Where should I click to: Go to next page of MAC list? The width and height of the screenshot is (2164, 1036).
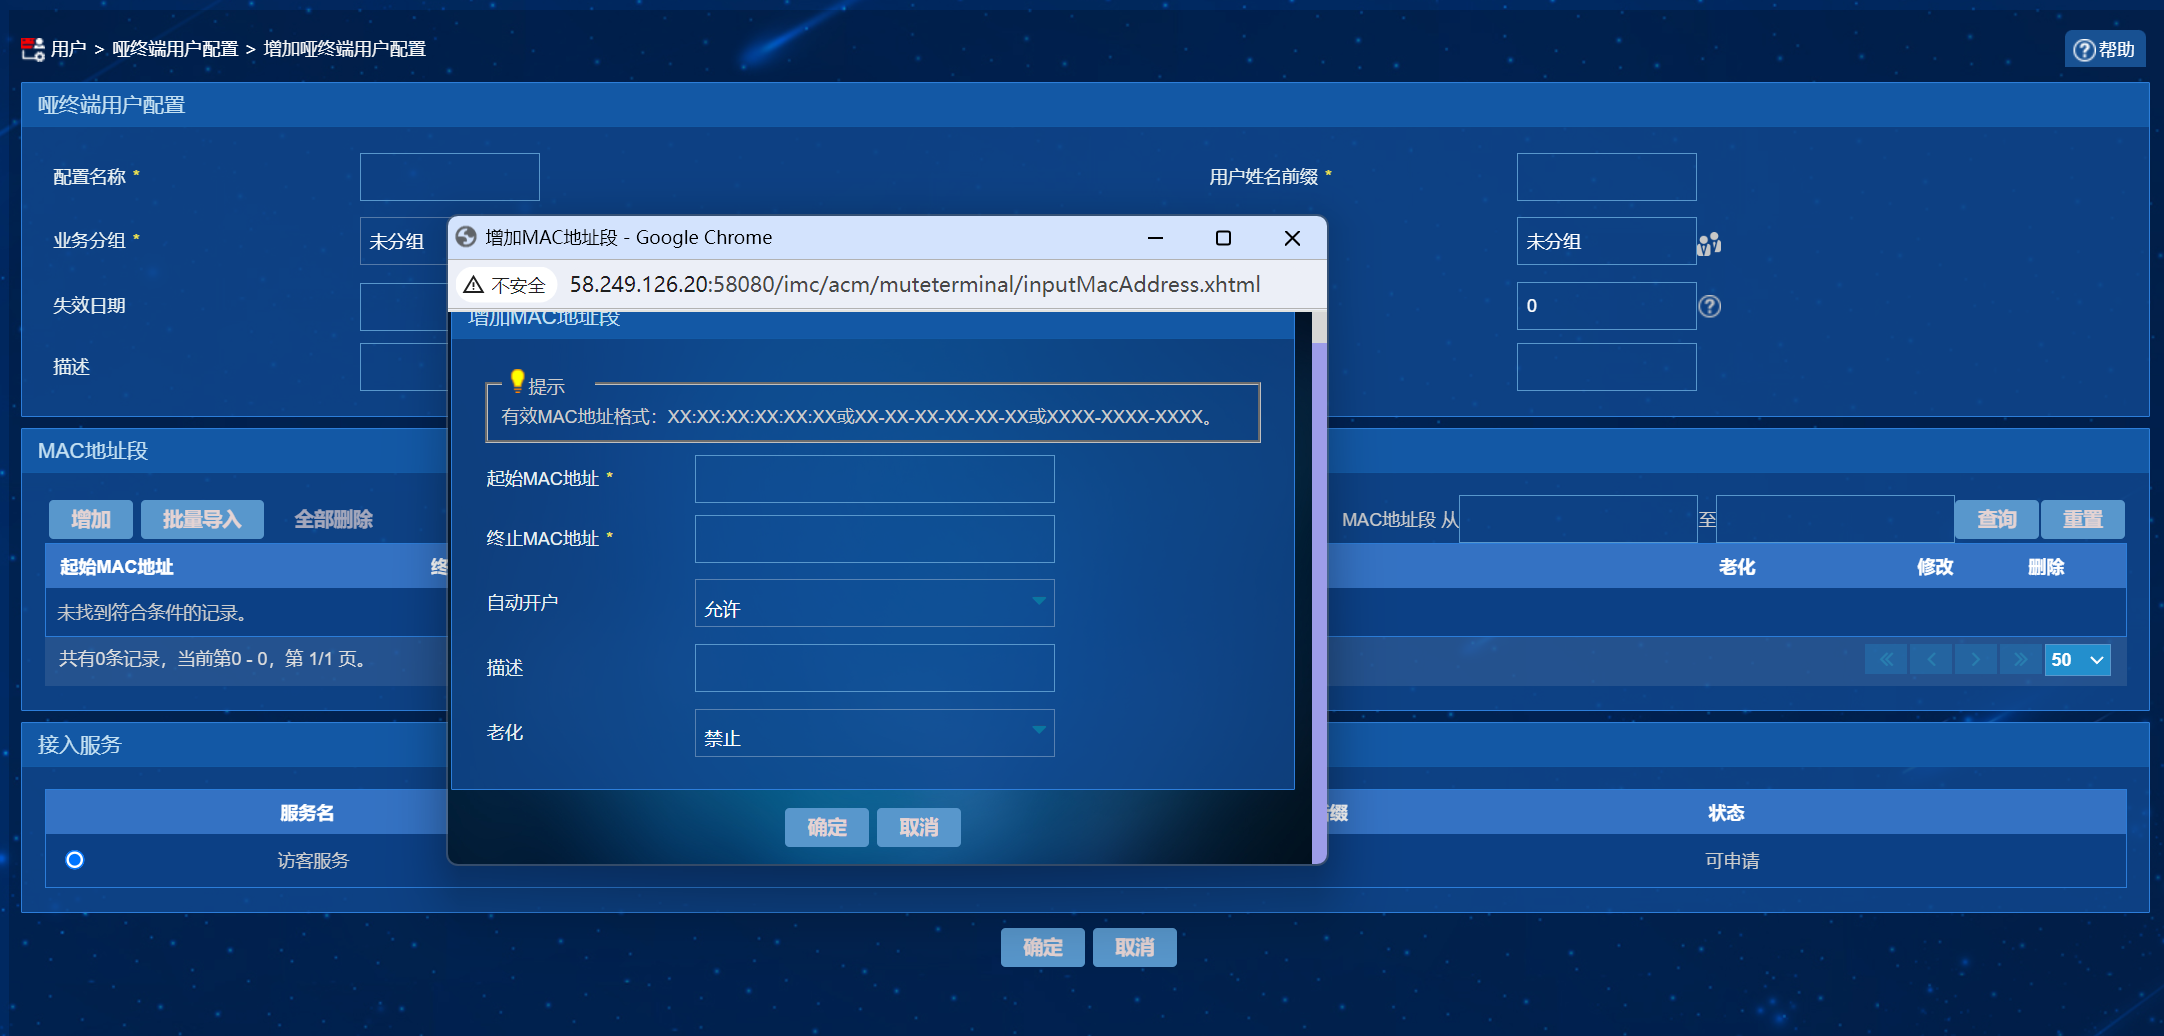click(x=1976, y=659)
